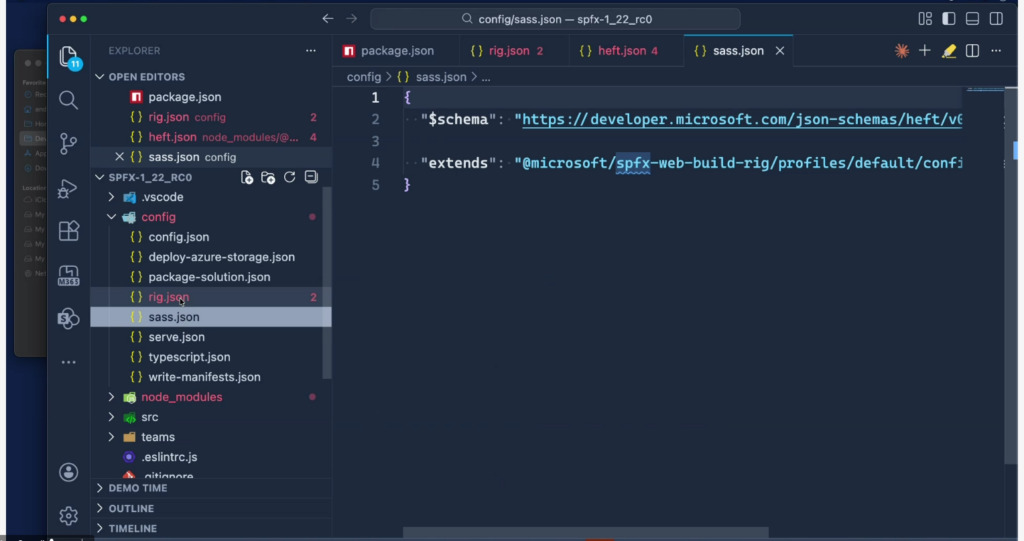The image size is (1024, 541).
Task: Toggle the secondary side bar
Action: point(994,18)
